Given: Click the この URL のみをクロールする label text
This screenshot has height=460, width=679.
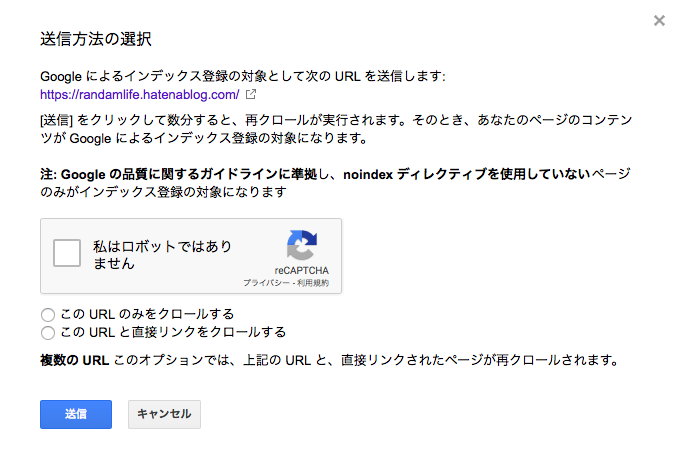Looking at the screenshot, I should pyautogui.click(x=147, y=314).
